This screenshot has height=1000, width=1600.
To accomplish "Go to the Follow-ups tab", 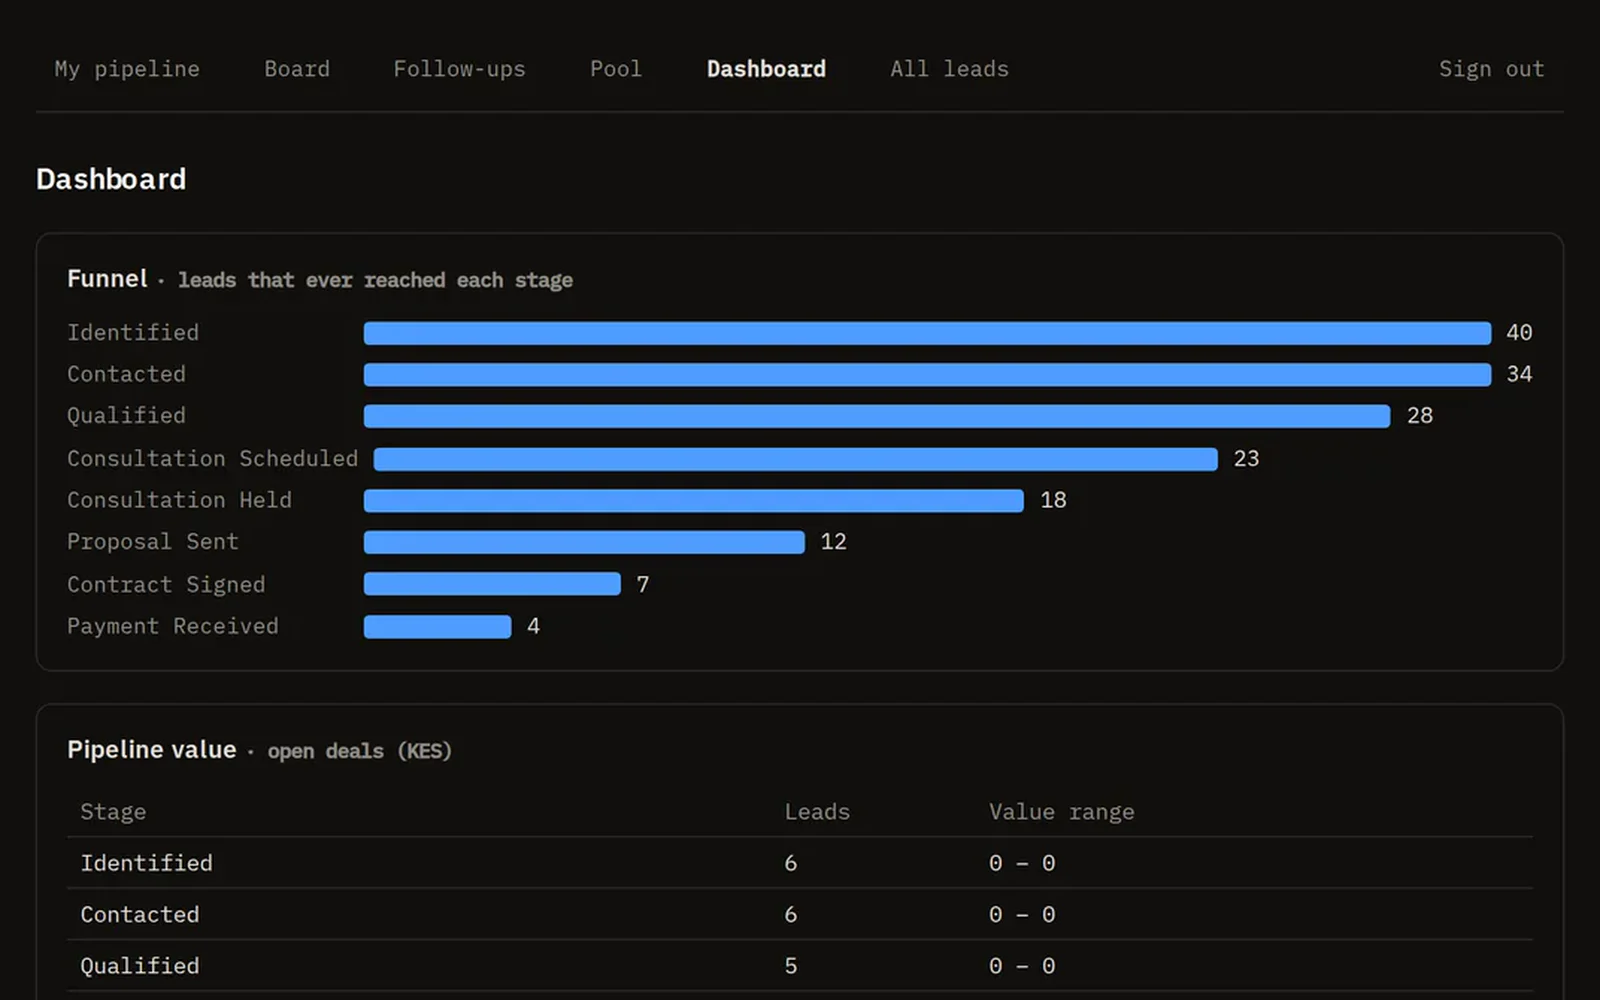I will click(x=459, y=69).
